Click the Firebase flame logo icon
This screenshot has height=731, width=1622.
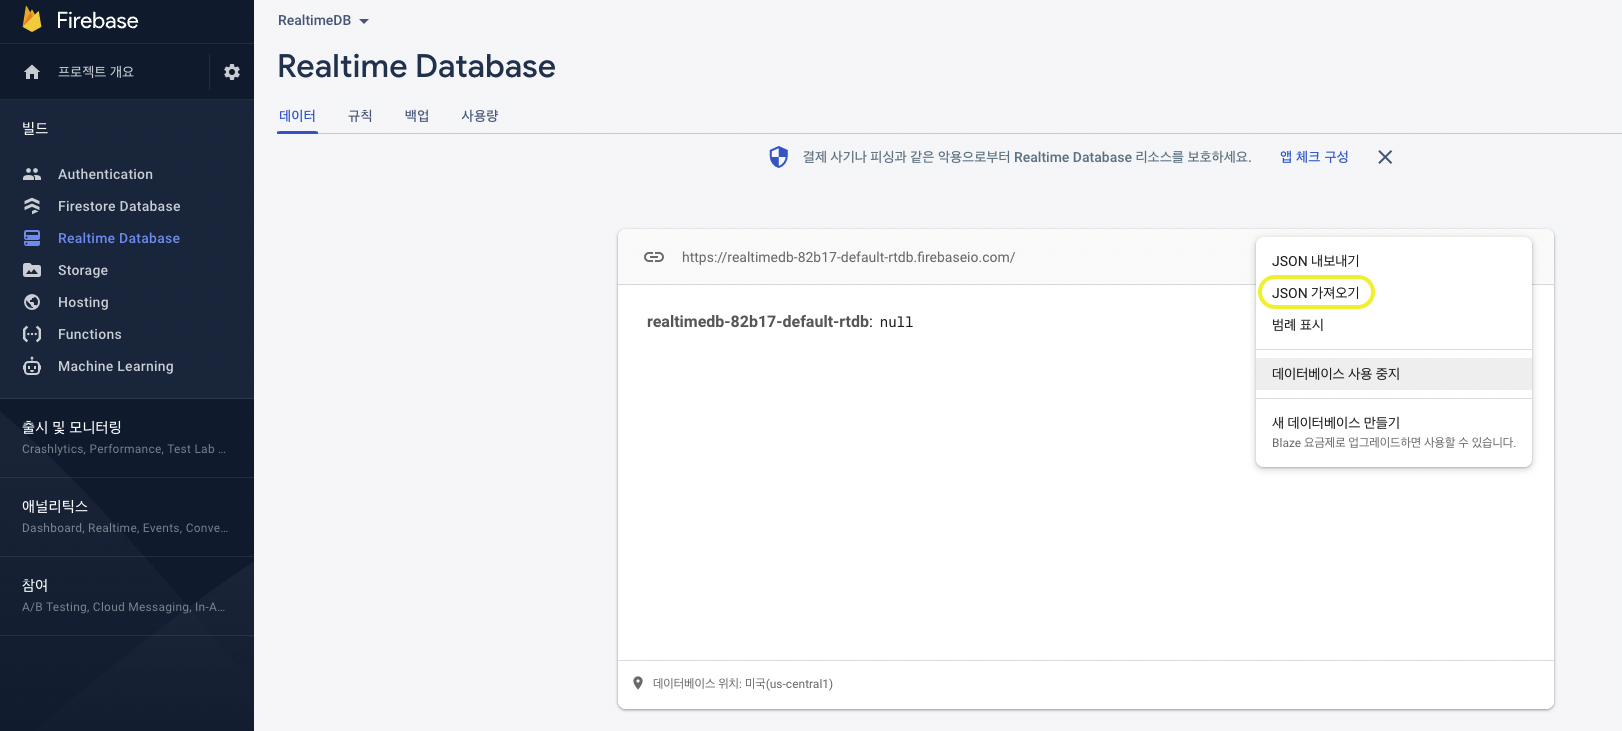[32, 20]
